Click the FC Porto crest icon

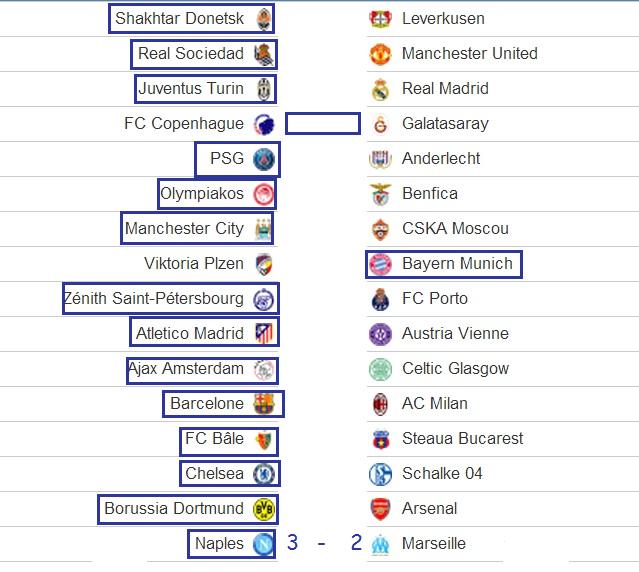380,299
